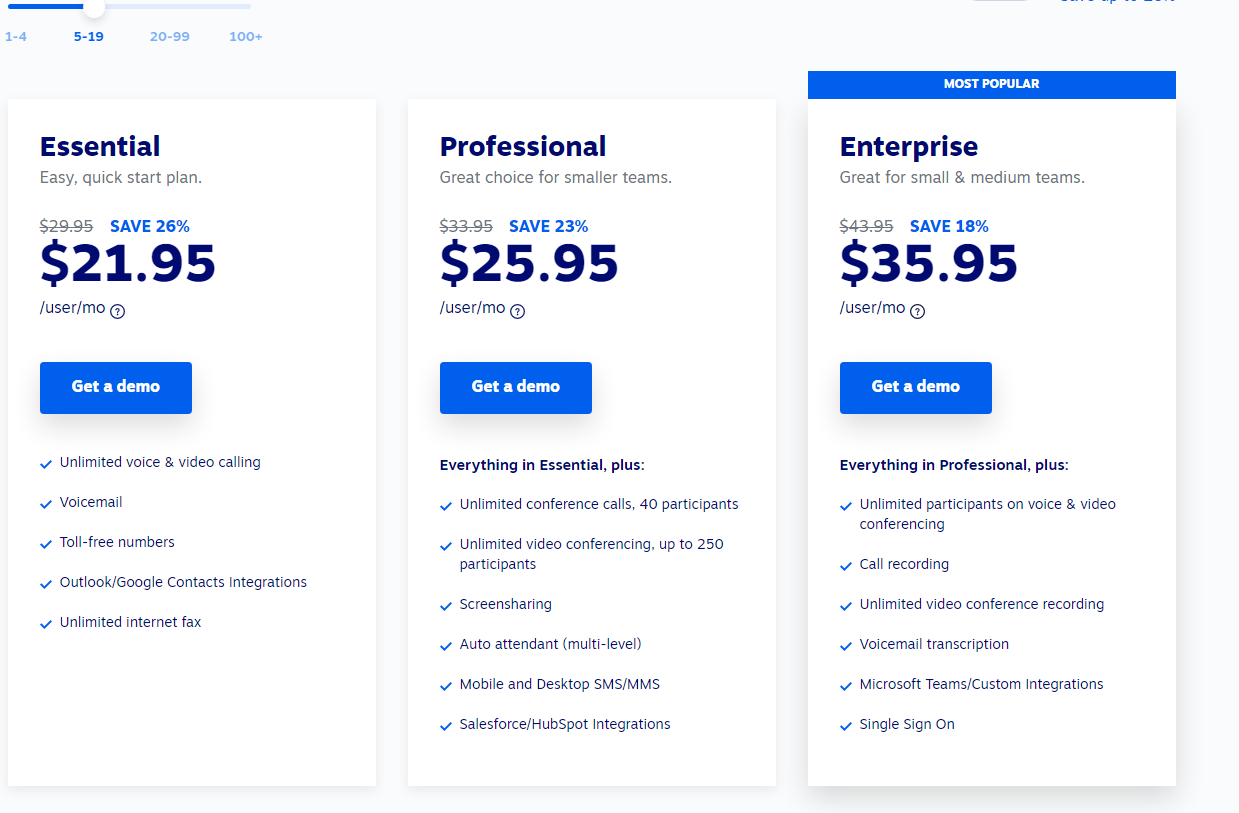Click the Enterprise plan heading
The image size is (1239, 813).
point(909,146)
